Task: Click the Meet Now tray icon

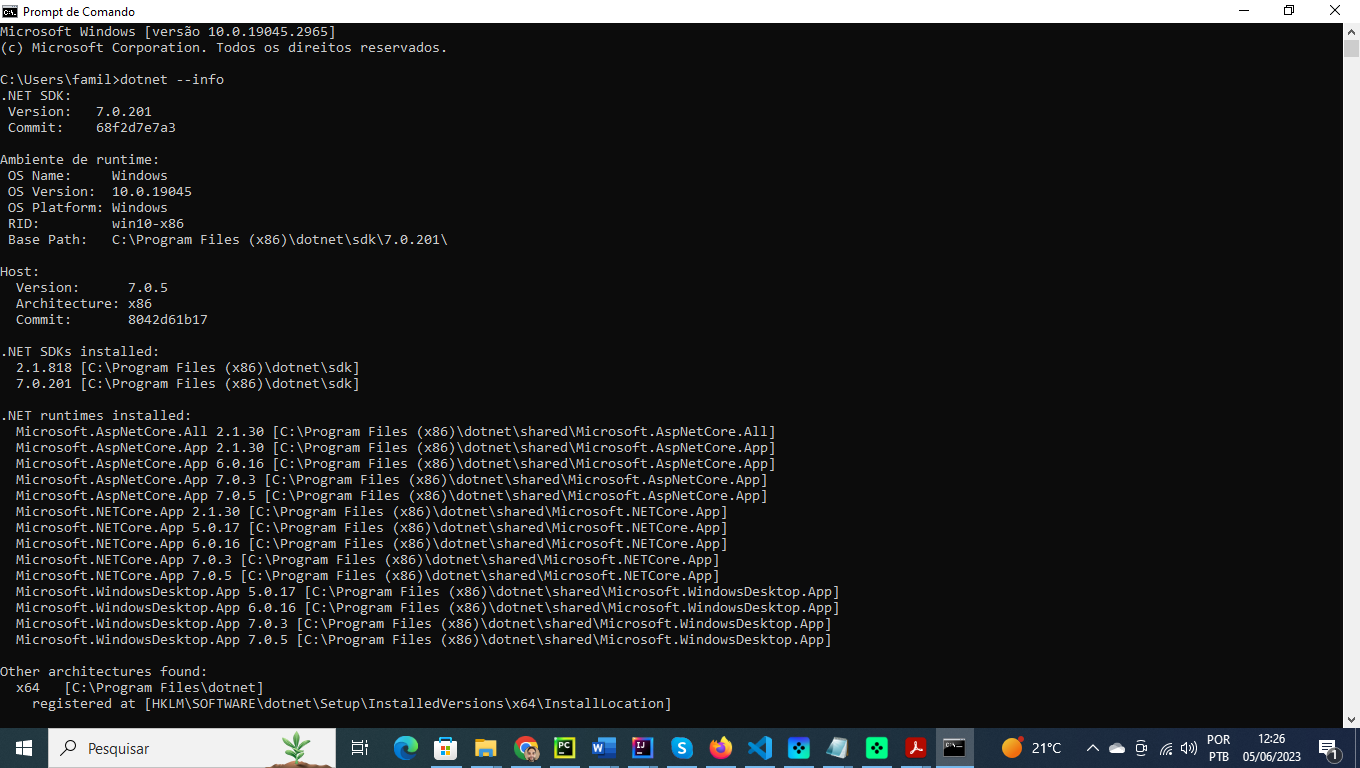Action: 1141,748
